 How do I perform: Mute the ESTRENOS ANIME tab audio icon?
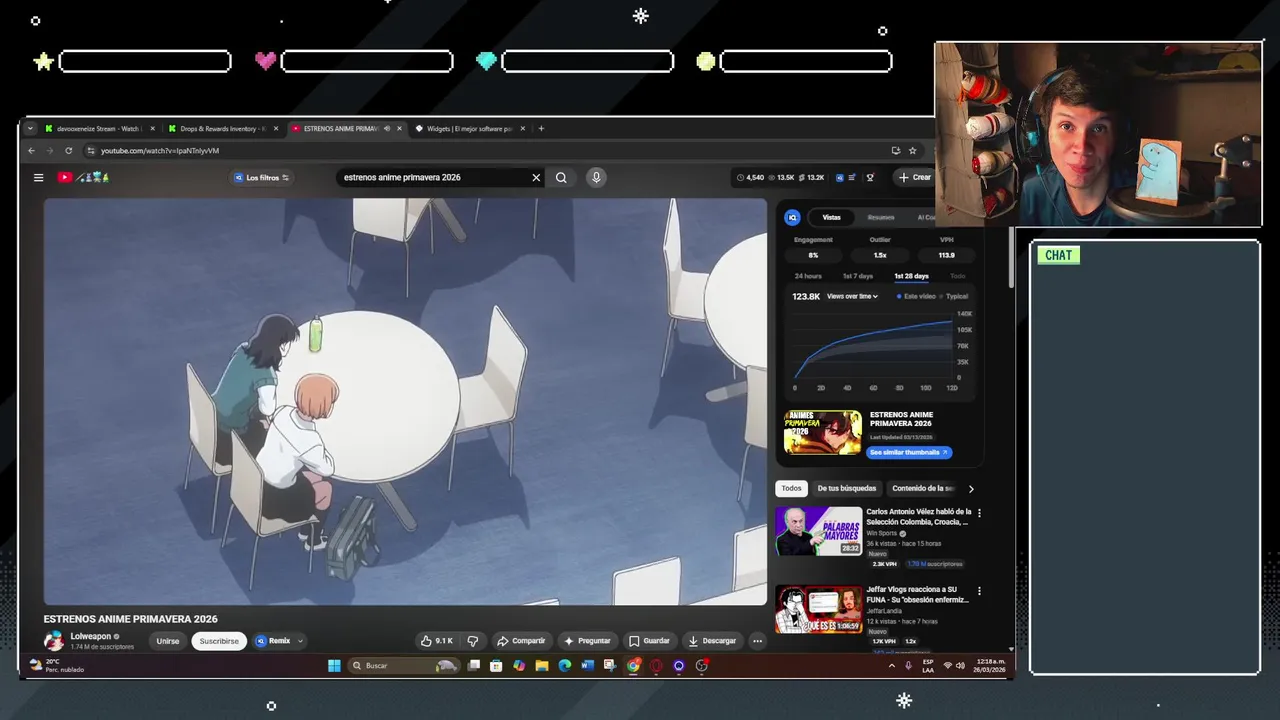click(387, 128)
